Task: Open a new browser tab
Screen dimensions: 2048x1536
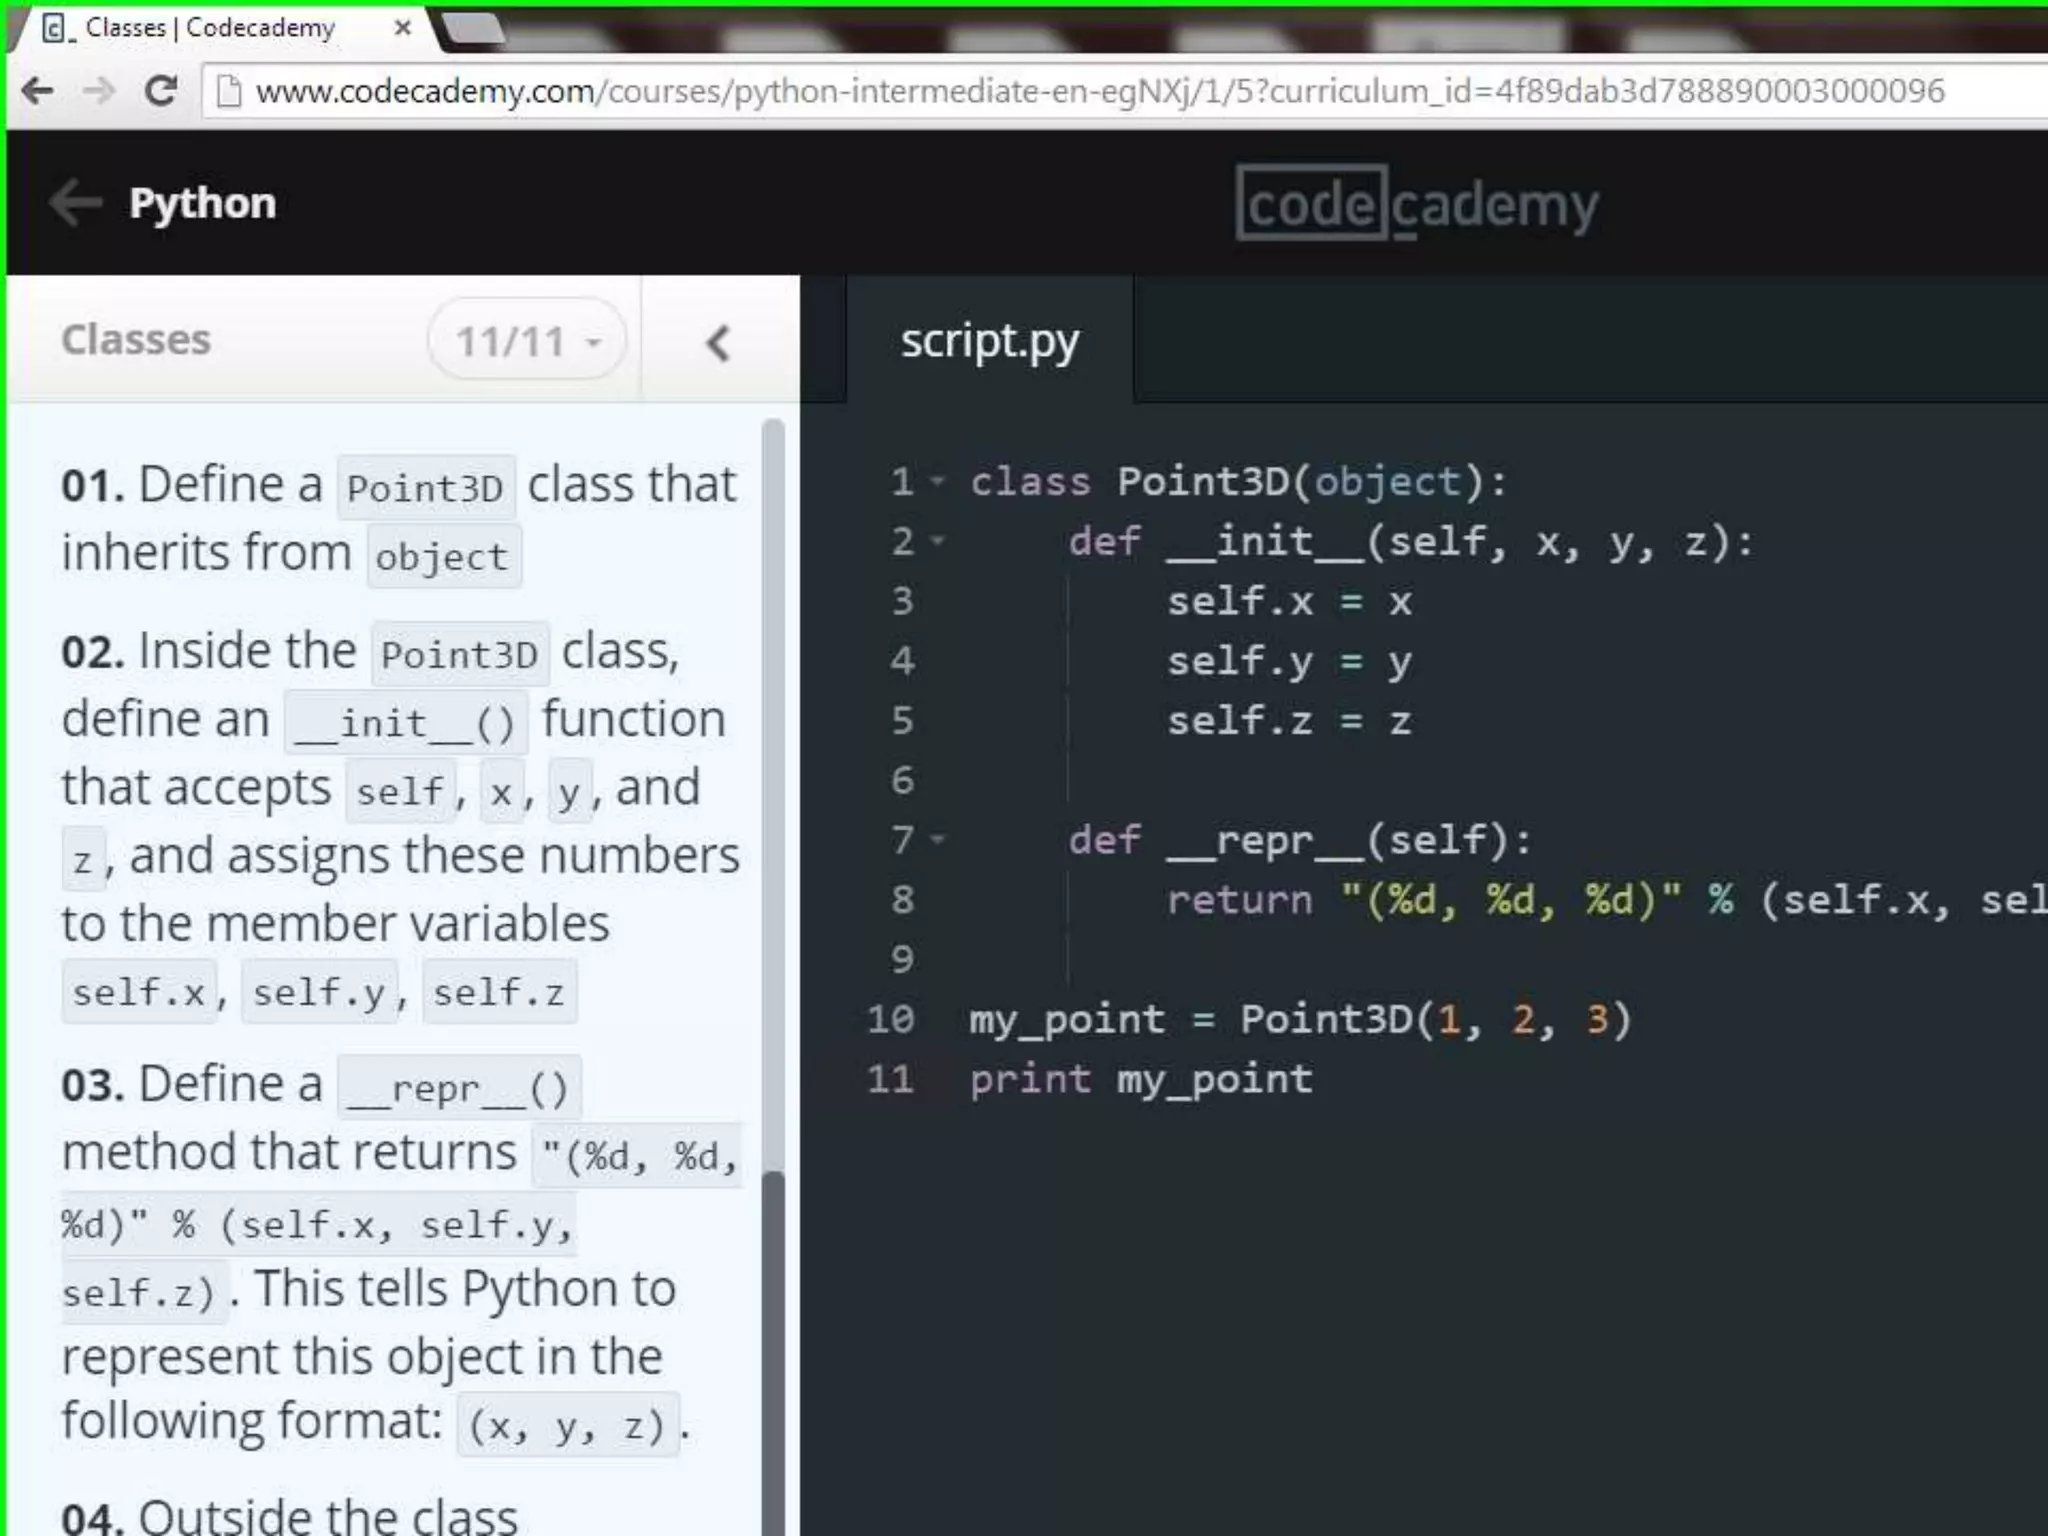Action: pos(472,29)
